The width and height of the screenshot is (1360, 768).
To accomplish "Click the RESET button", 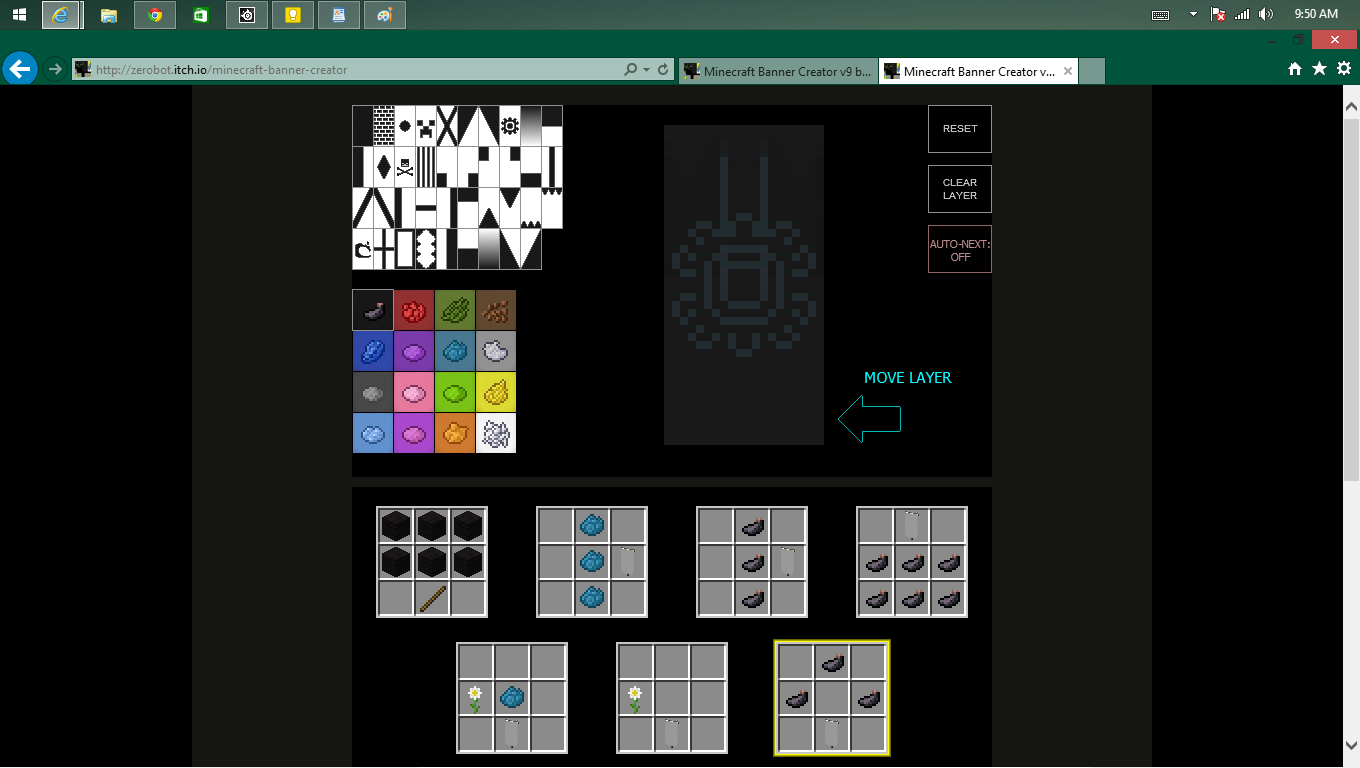I will click(960, 129).
